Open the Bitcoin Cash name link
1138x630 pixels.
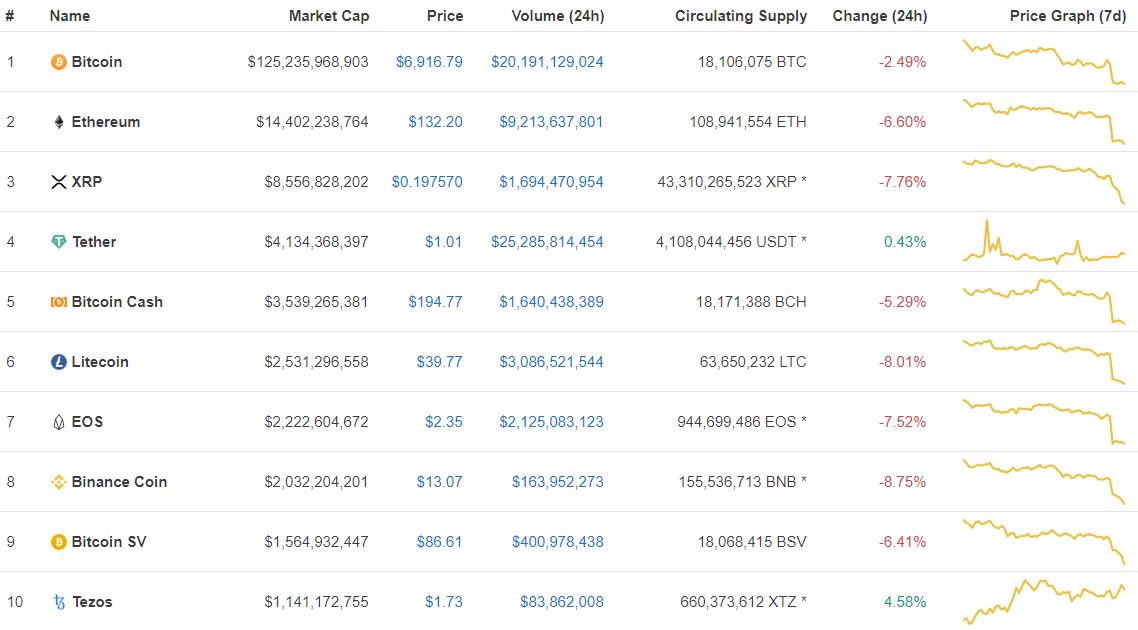click(117, 302)
